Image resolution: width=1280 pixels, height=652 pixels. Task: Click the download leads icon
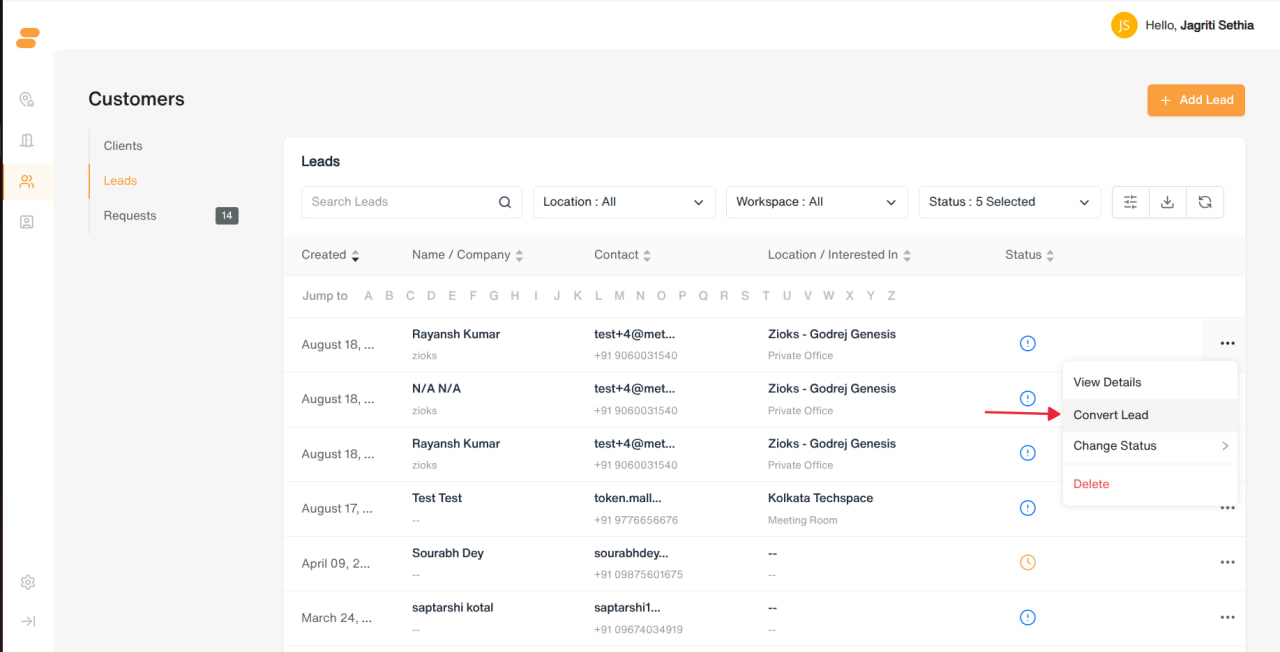tap(1167, 202)
